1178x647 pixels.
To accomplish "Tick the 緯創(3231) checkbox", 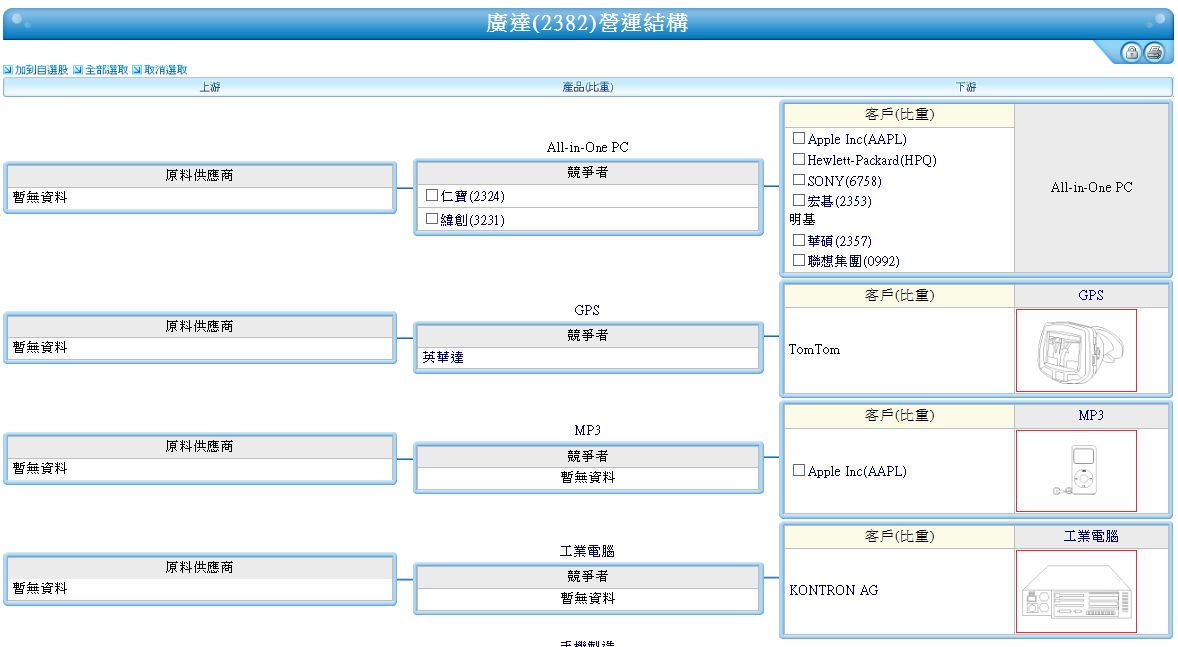I will tap(432, 219).
